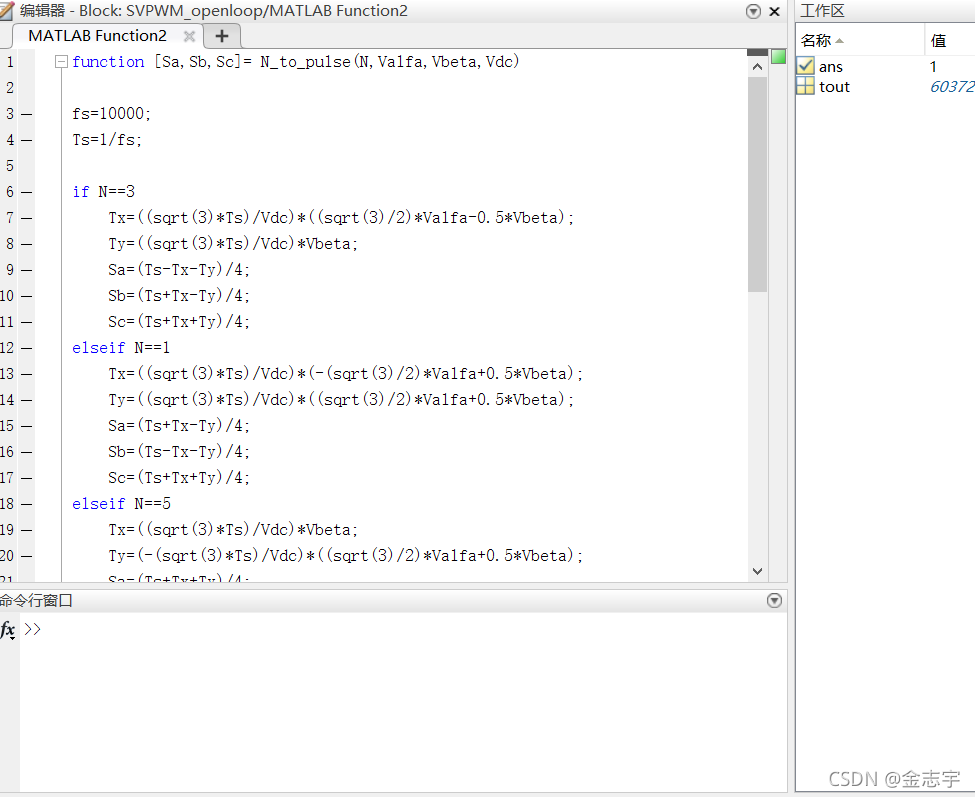The image size is (975, 797).
Task: Click the N_to_pulse function name
Action: click(x=305, y=62)
